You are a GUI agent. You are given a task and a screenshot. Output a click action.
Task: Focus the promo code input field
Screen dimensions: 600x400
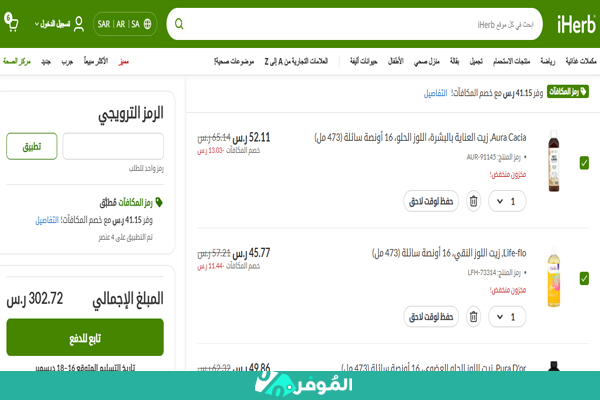coord(113,146)
